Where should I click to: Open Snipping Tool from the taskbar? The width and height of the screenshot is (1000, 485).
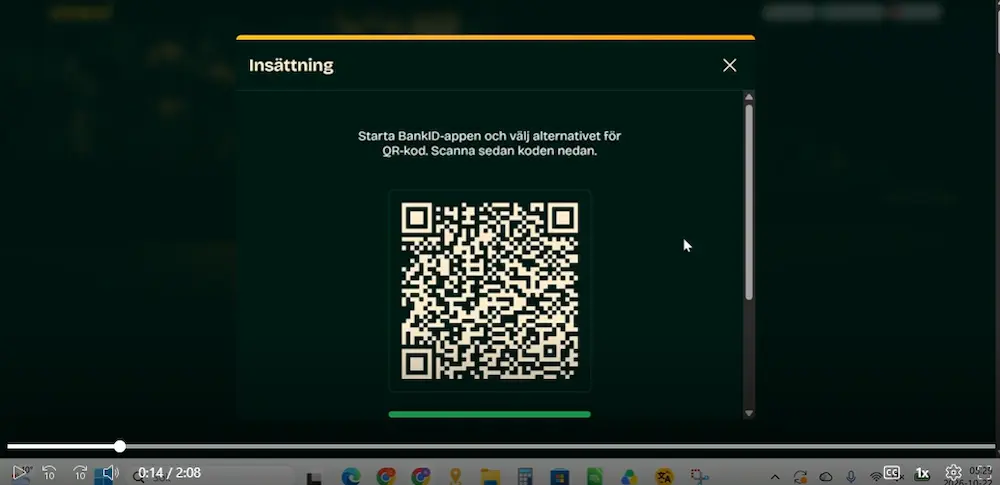tap(700, 476)
